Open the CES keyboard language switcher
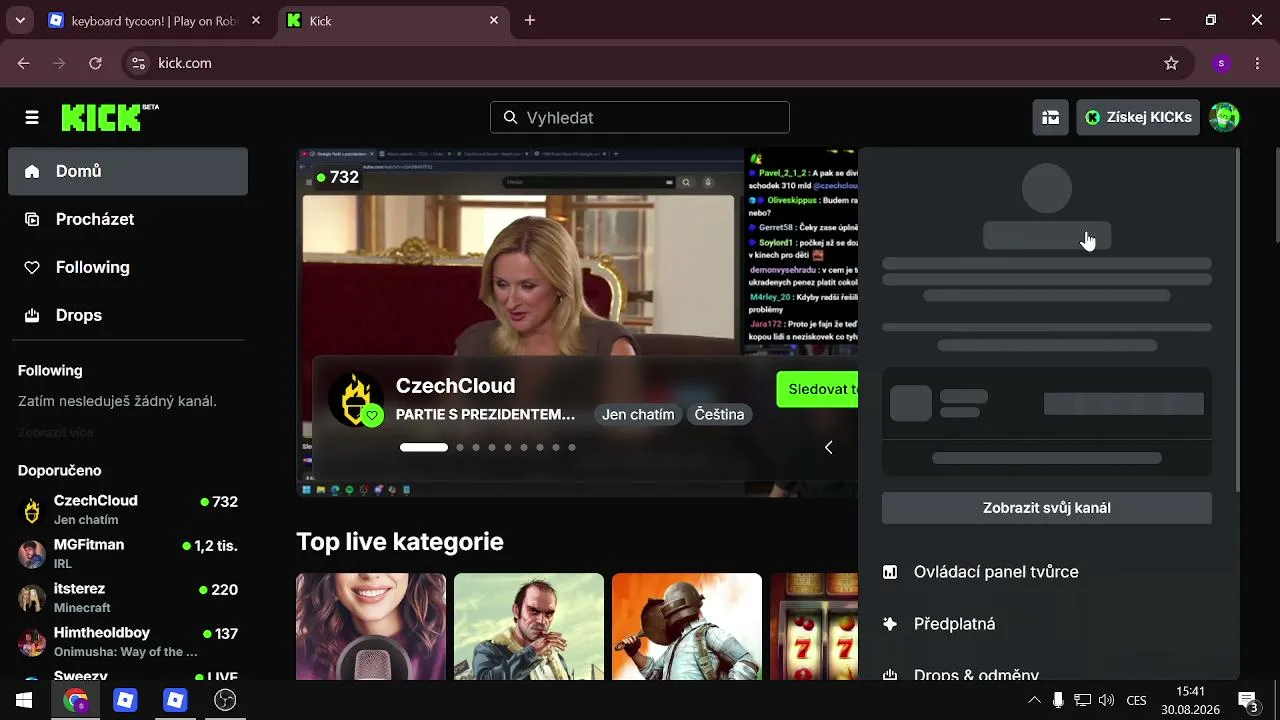This screenshot has width=1280, height=720. click(1137, 700)
